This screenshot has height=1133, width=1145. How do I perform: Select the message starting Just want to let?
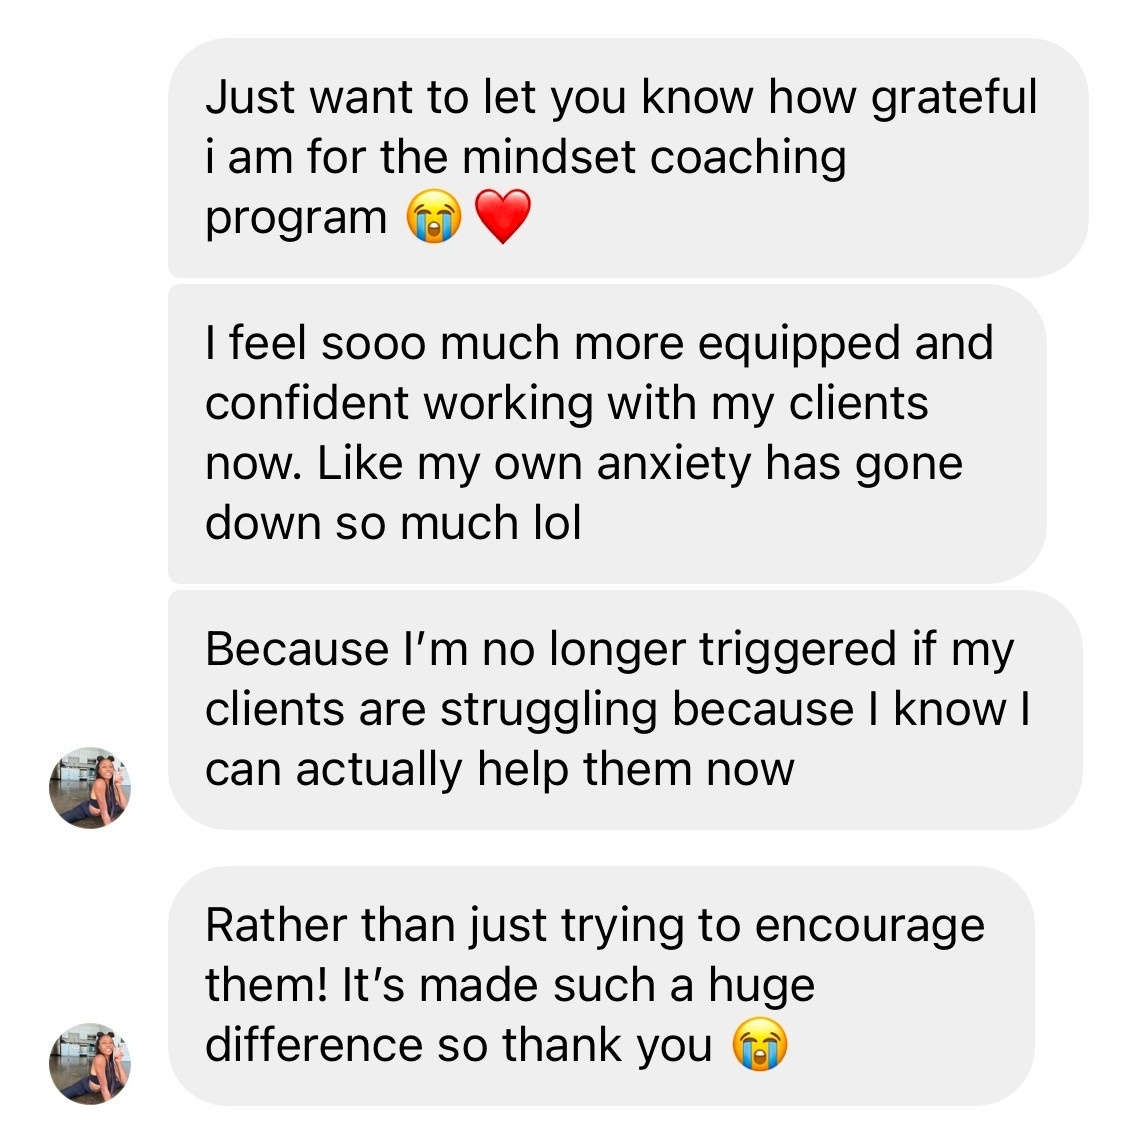(x=628, y=158)
